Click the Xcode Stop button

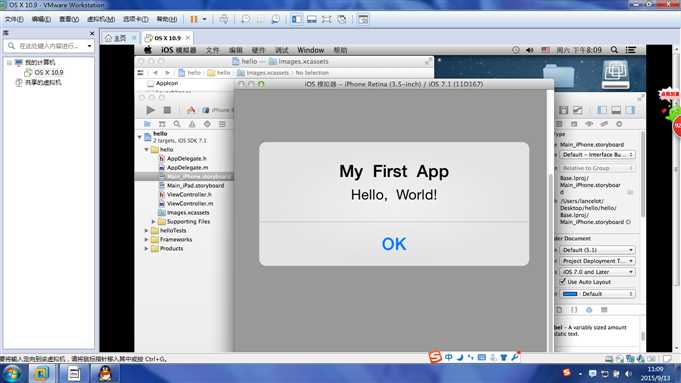[x=167, y=110]
